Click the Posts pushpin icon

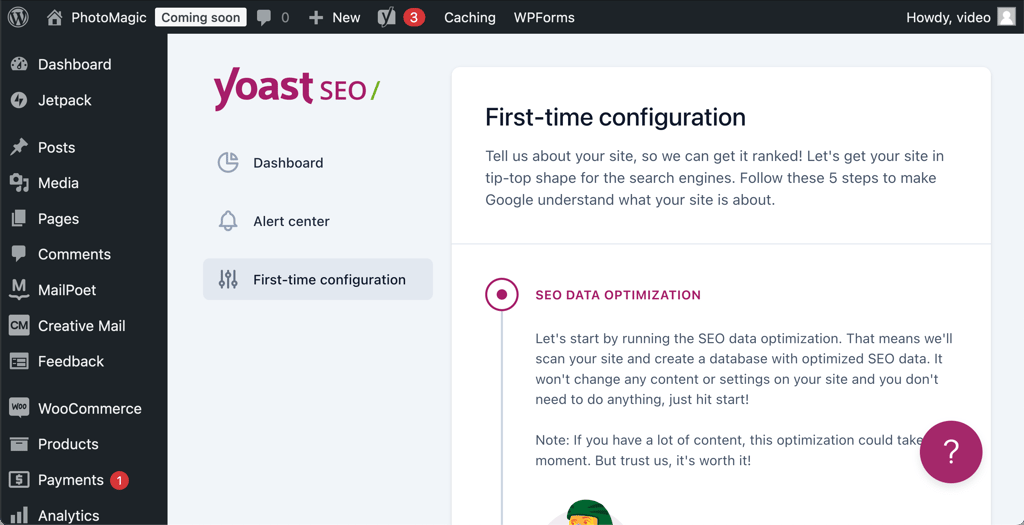pyautogui.click(x=19, y=147)
